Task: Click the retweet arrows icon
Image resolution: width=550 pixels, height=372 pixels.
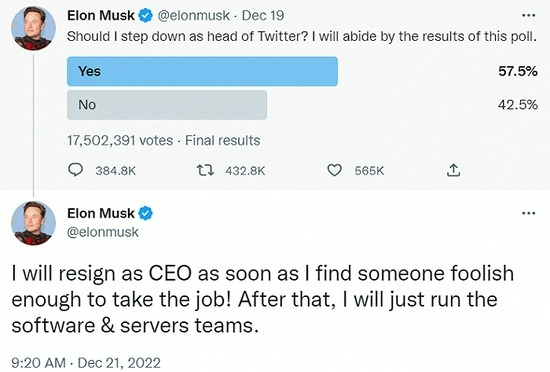Action: pos(205,171)
